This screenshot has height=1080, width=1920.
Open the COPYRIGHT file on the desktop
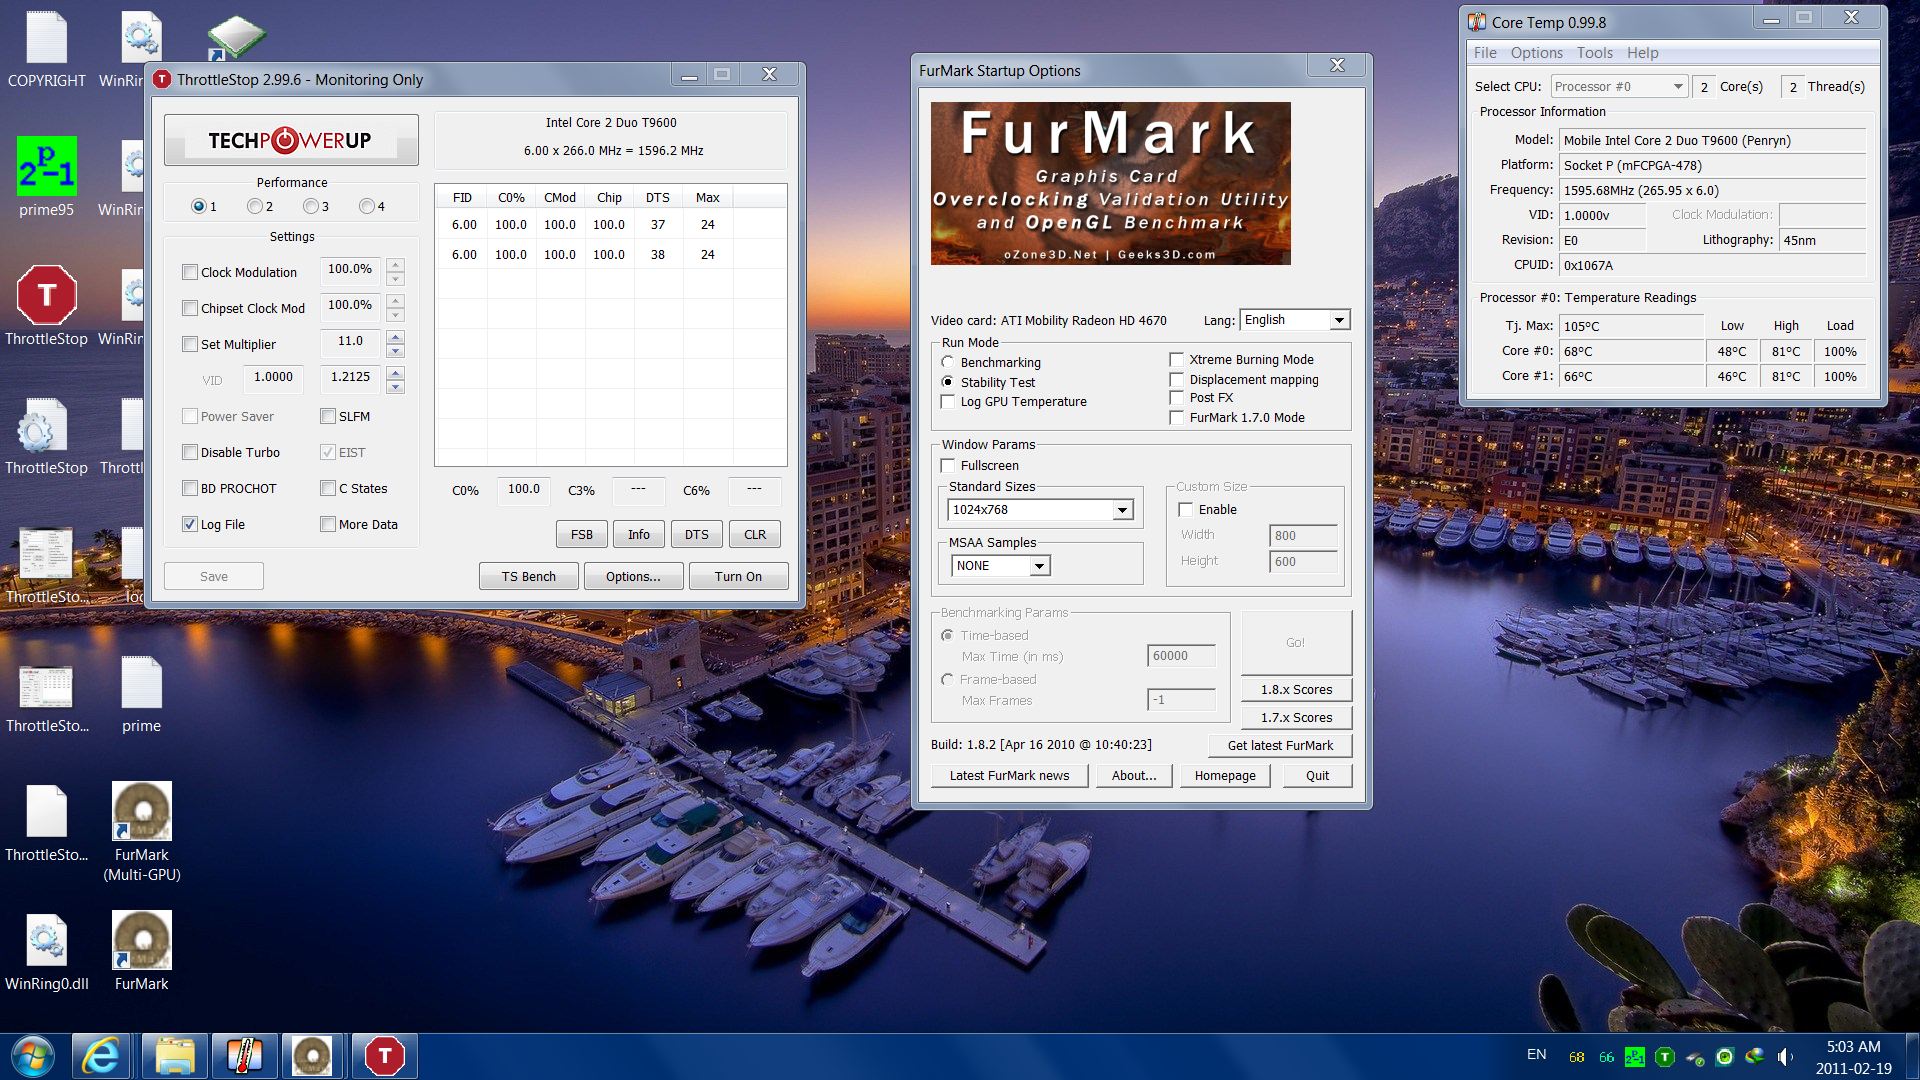click(x=46, y=50)
